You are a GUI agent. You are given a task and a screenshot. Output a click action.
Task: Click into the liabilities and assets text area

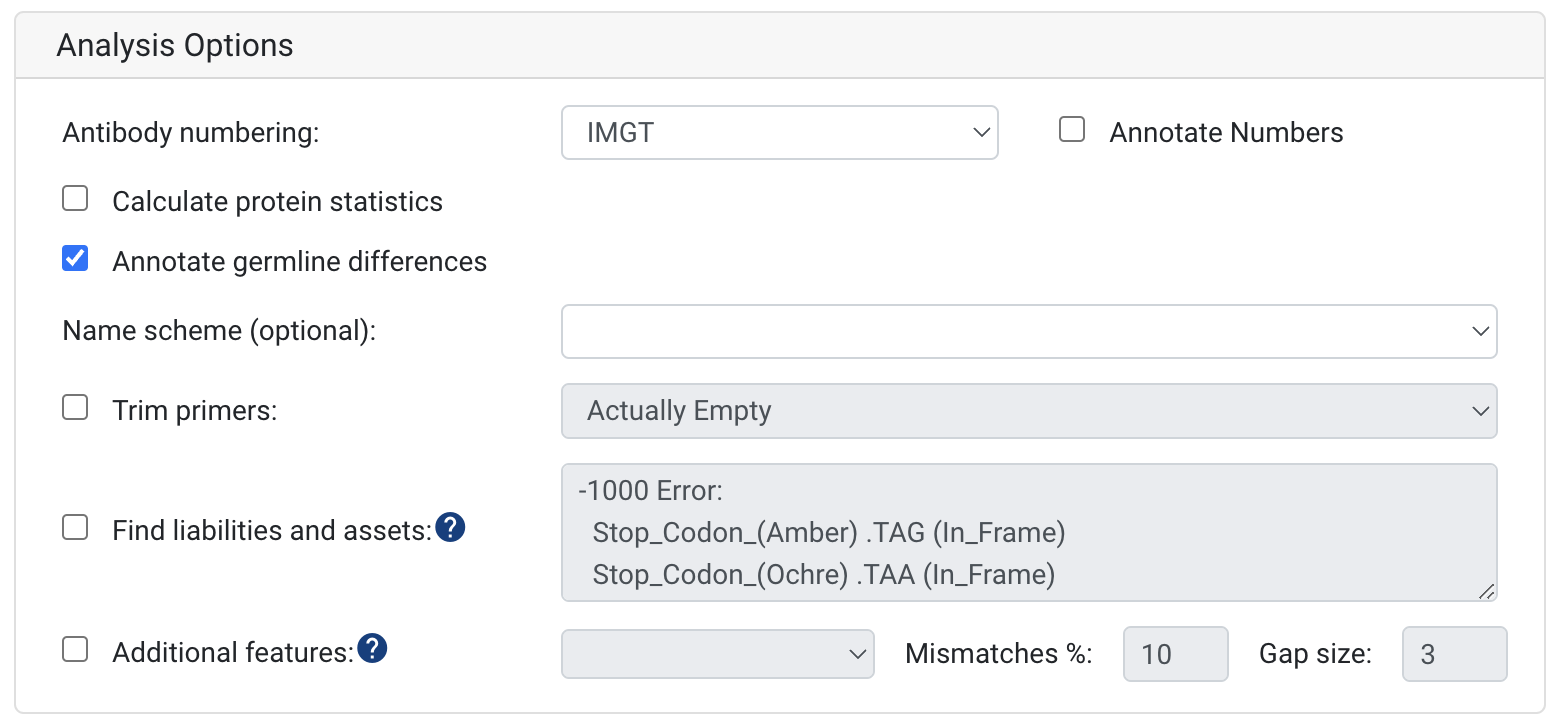(1029, 532)
